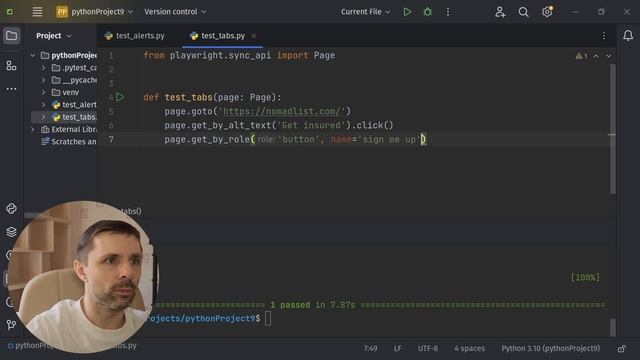640x360 pixels.
Task: Change the LF line separator
Action: (397, 349)
